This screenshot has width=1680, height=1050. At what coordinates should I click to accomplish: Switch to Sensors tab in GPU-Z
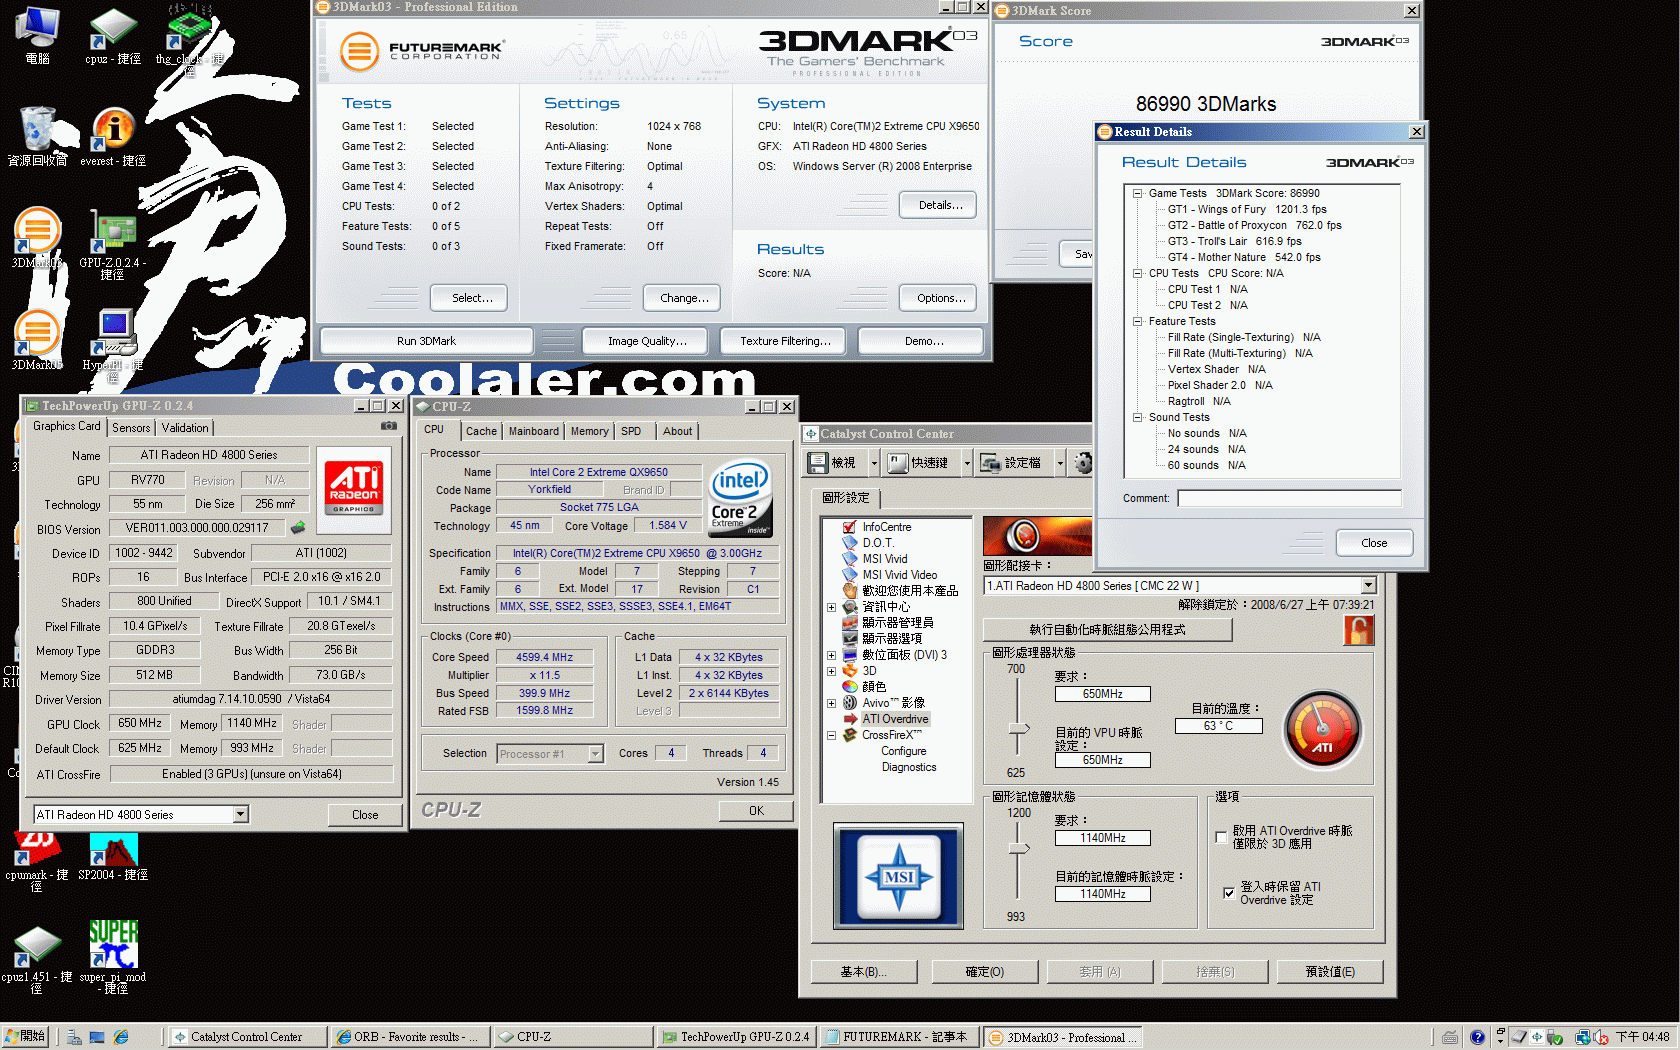[131, 428]
